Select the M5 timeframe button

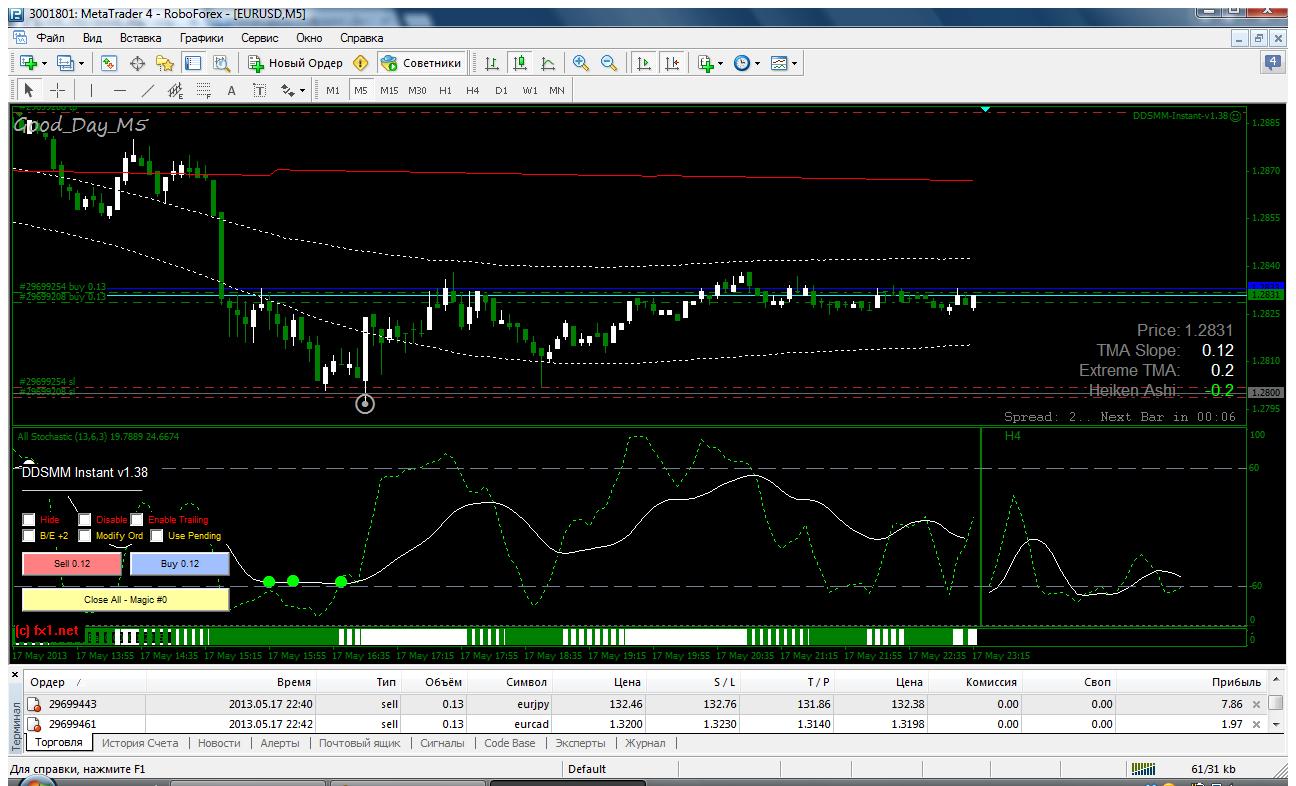pyautogui.click(x=361, y=90)
